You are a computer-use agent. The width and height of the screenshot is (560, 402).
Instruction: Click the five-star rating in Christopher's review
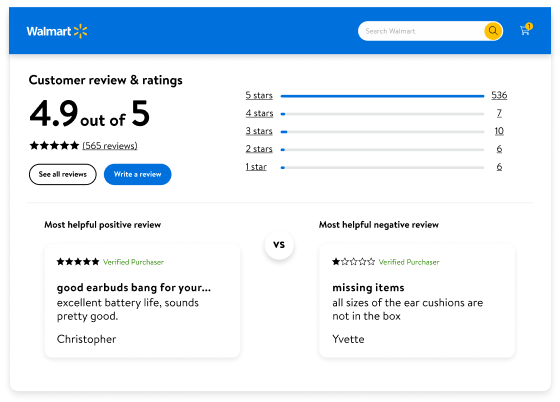pyautogui.click(x=78, y=262)
